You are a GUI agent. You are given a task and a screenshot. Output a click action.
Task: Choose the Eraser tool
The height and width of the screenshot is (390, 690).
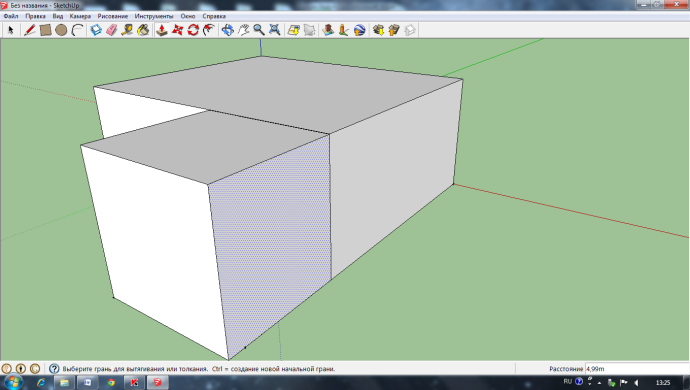pyautogui.click(x=112, y=30)
